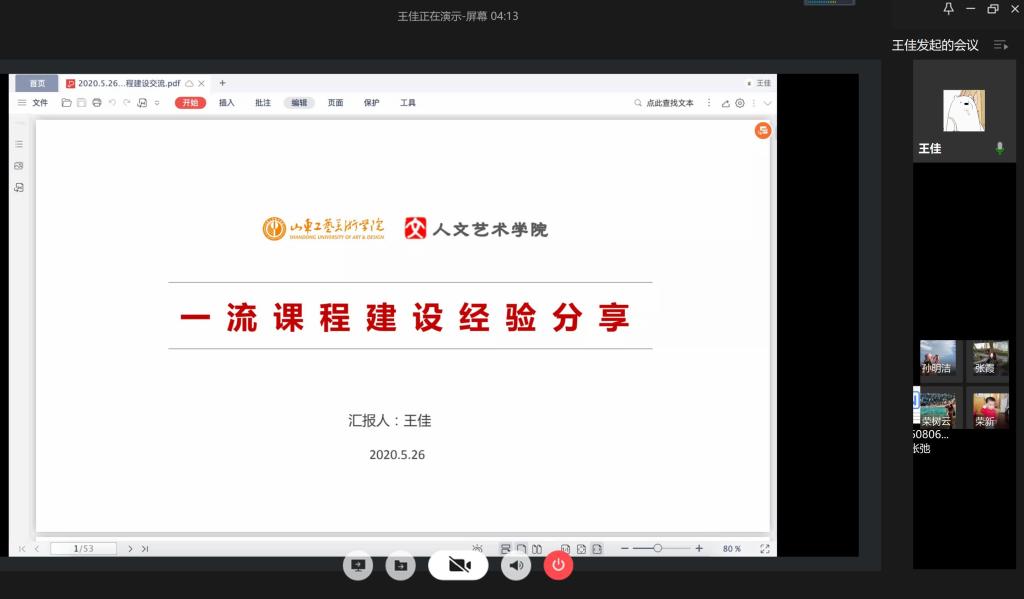Click the red power button to end the meeting
This screenshot has height=599, width=1024.
[x=558, y=565]
